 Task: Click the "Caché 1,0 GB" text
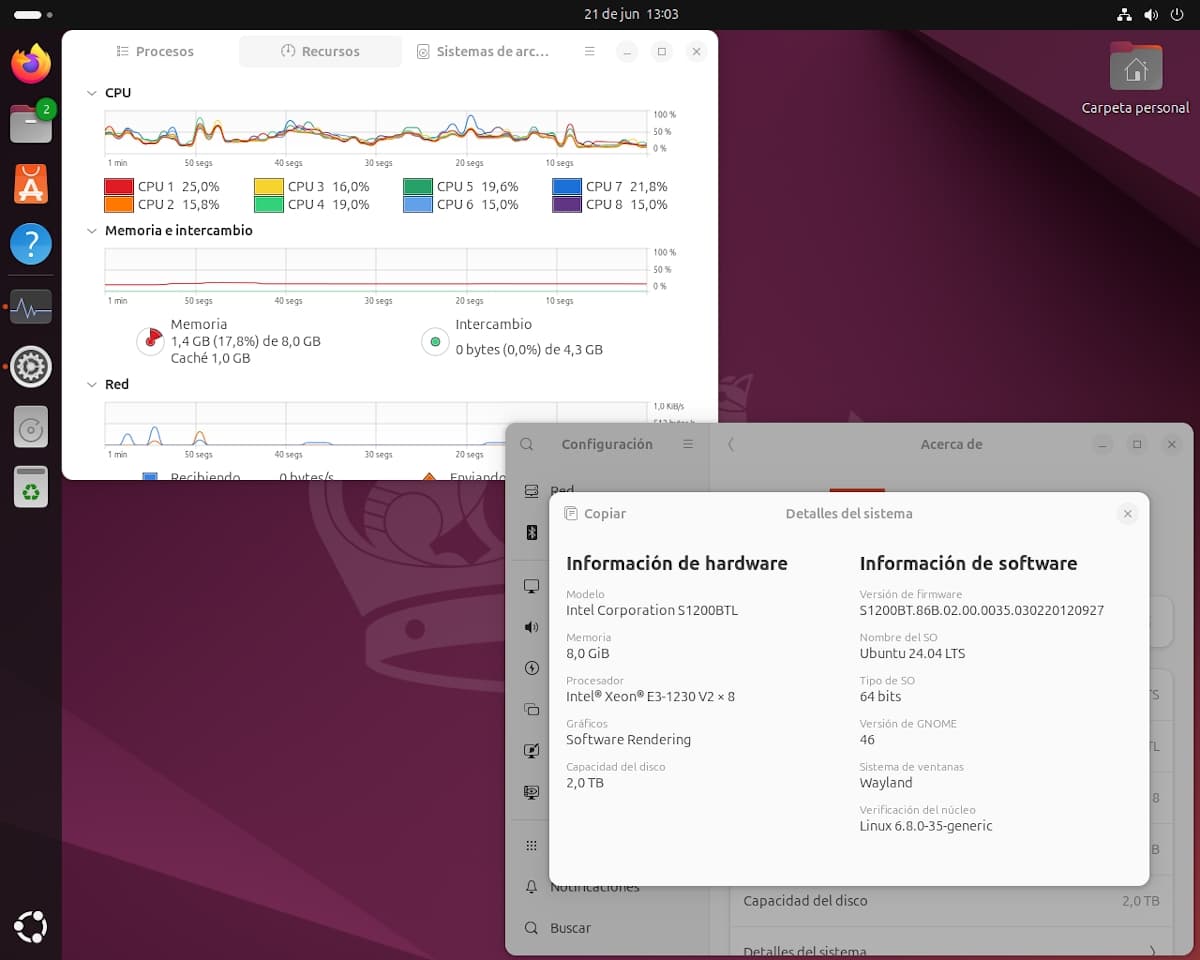coord(210,358)
